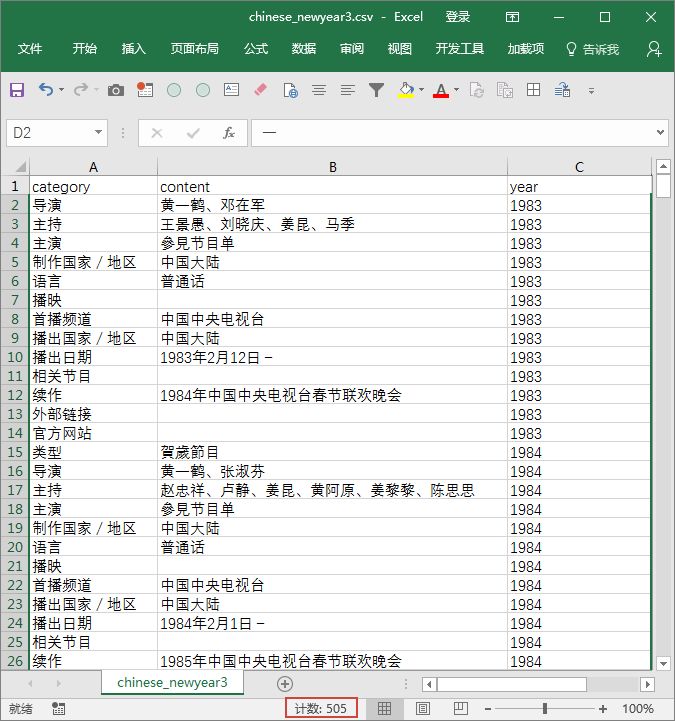Switch to the 插入 ribbon tab

(133, 49)
